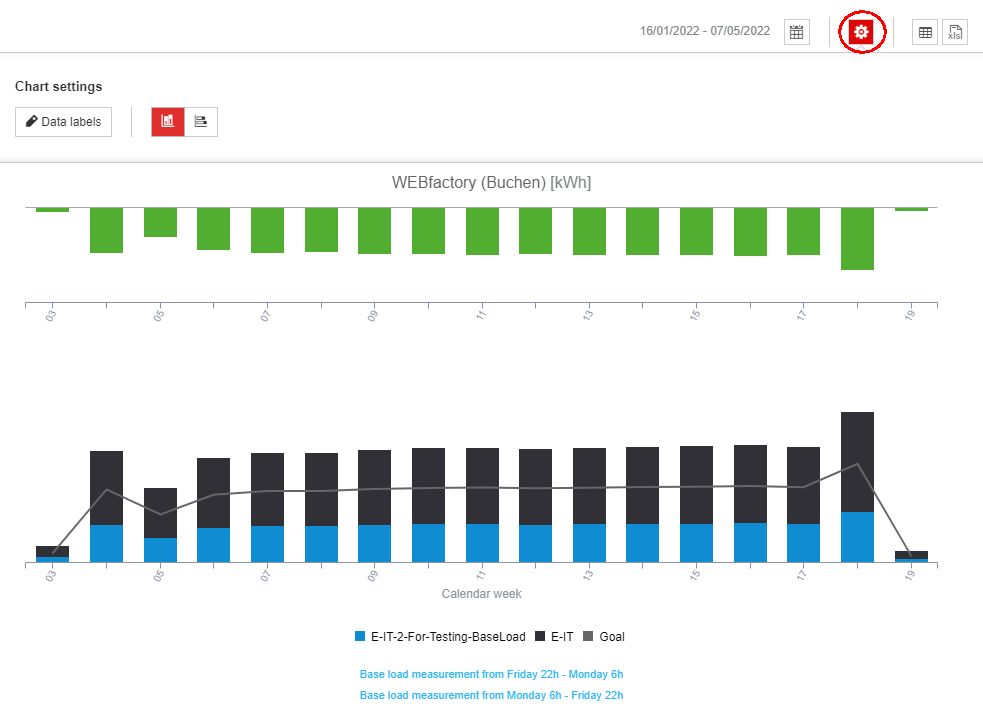The image size is (983, 723).
Task: Click the short green bar at week 05
Action: 160,222
